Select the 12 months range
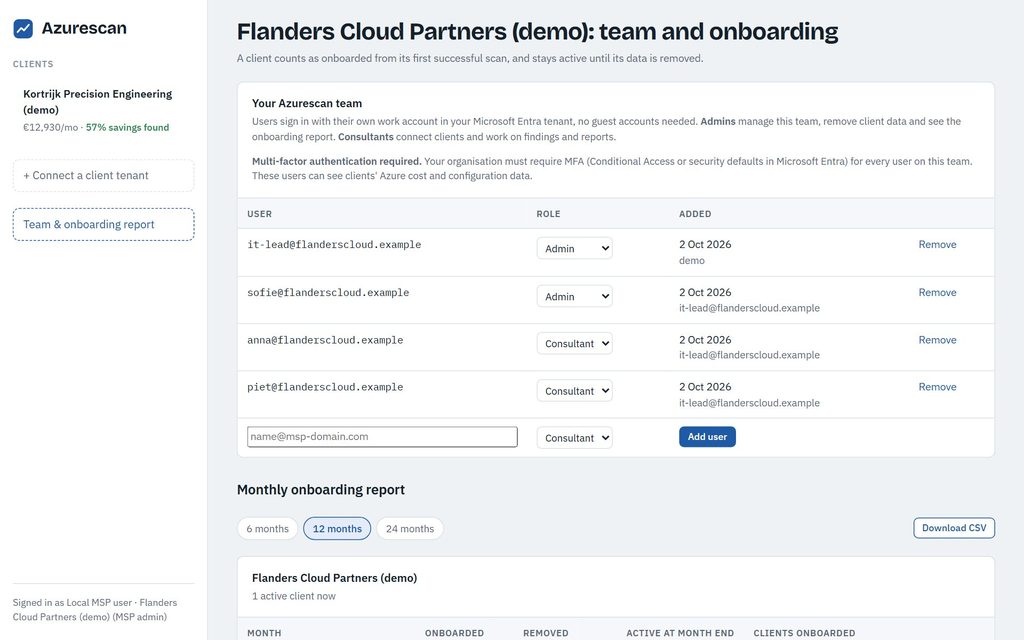 (337, 528)
